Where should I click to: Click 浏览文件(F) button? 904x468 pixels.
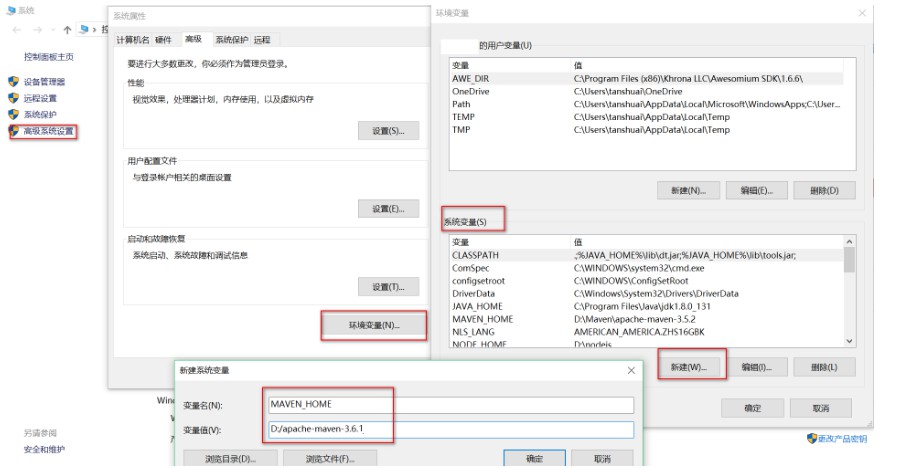330,459
